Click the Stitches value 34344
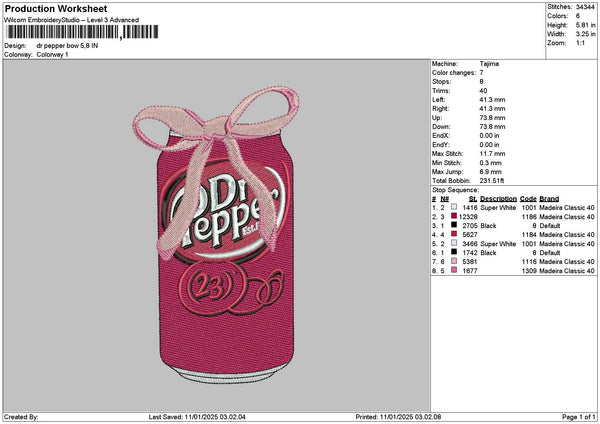 [x=585, y=7]
